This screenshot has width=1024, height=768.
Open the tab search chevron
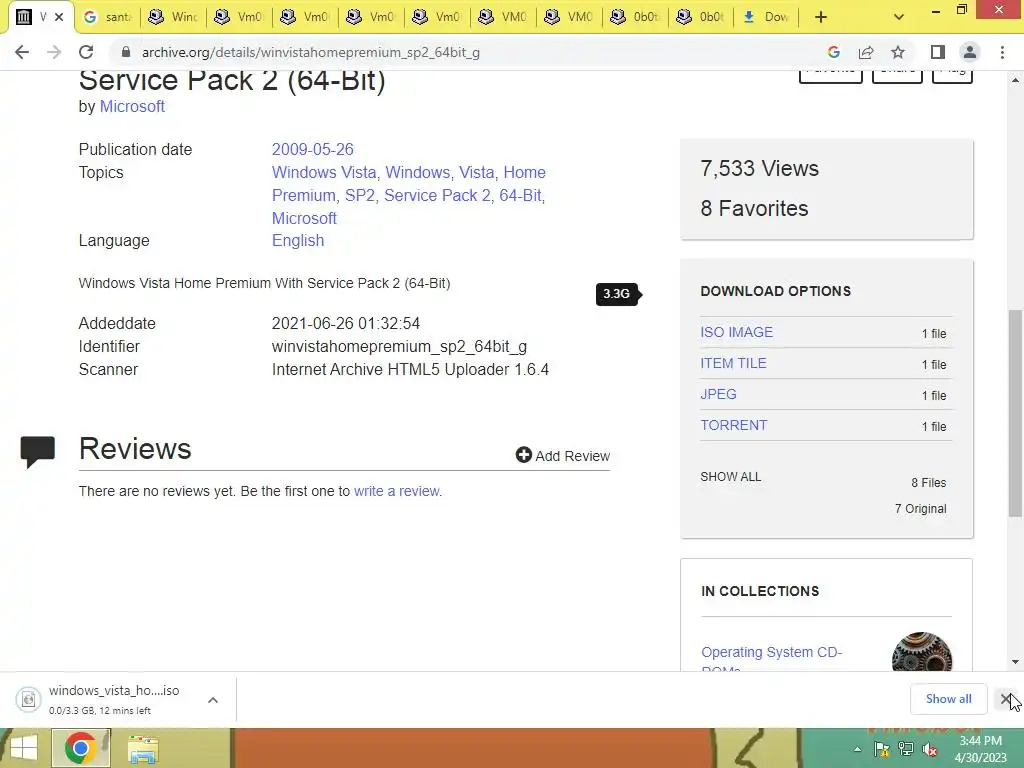click(899, 17)
